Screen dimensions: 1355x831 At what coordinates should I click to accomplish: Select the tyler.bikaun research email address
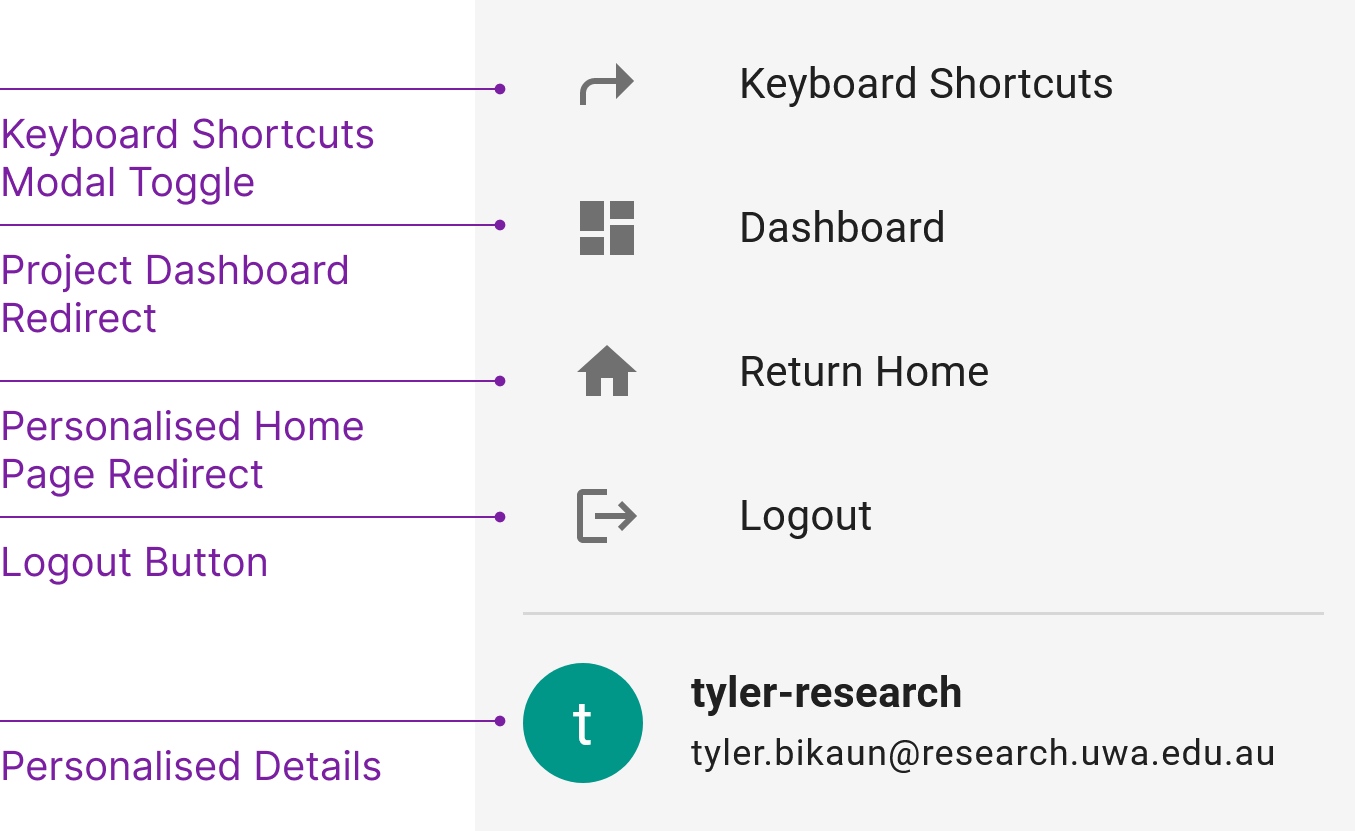tap(983, 754)
